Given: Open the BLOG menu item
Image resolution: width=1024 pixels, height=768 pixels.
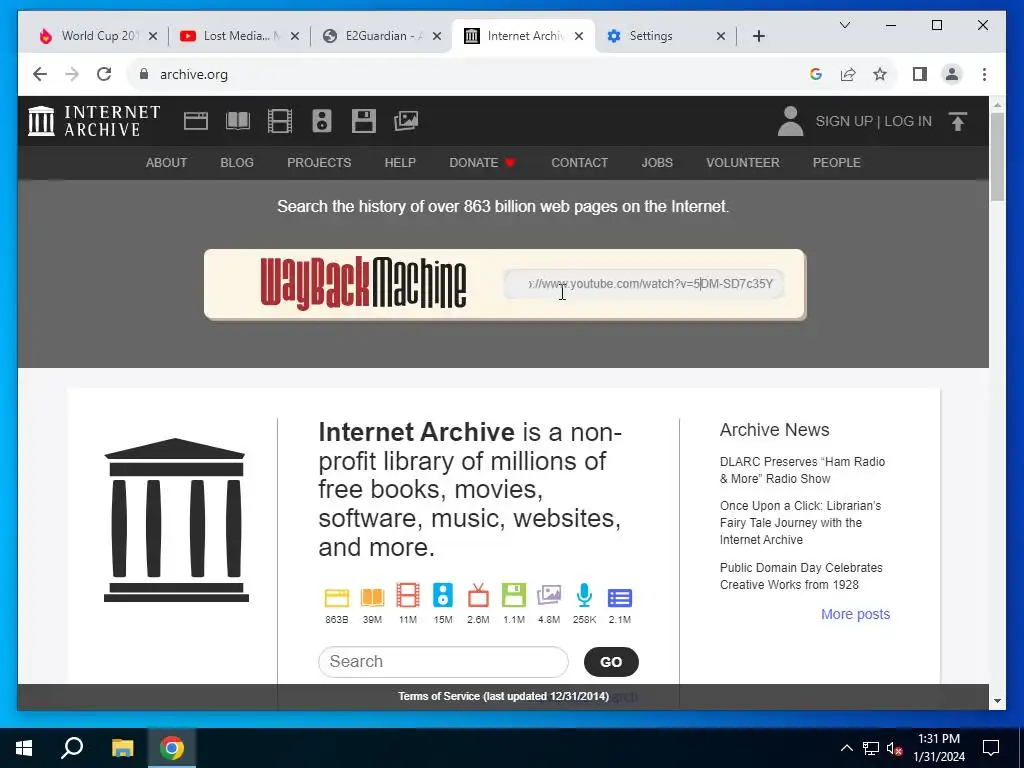Looking at the screenshot, I should 237,163.
